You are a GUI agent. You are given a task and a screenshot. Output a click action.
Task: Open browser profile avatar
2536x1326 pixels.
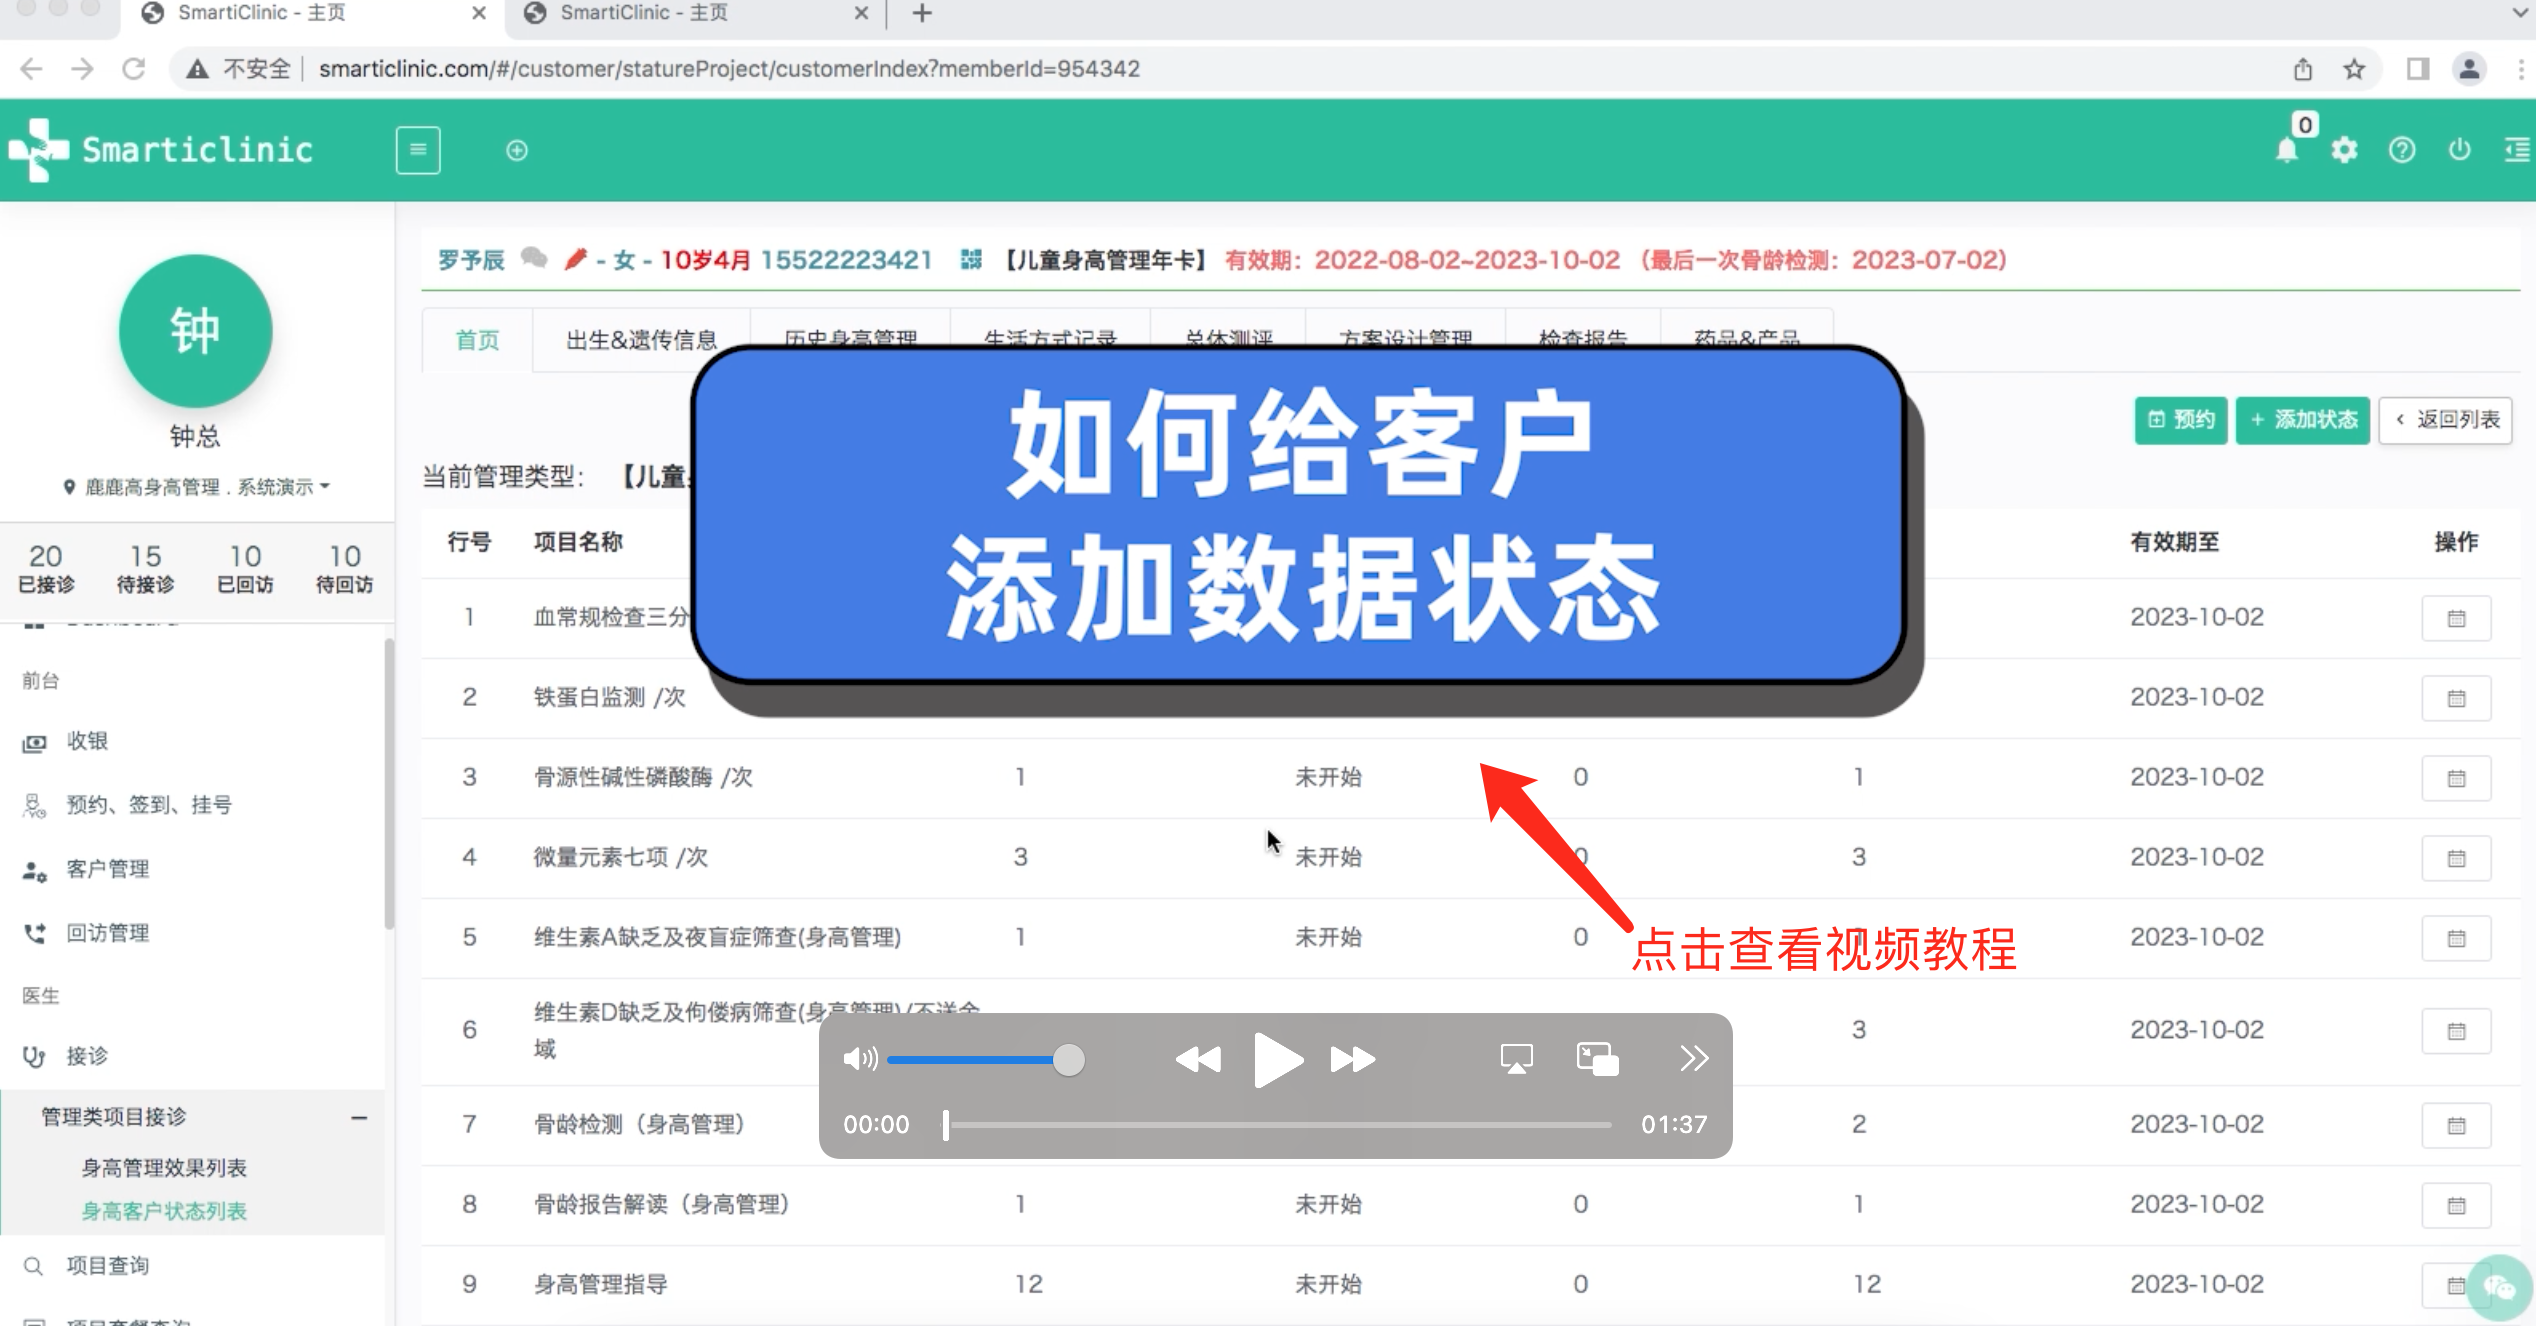click(x=2469, y=69)
